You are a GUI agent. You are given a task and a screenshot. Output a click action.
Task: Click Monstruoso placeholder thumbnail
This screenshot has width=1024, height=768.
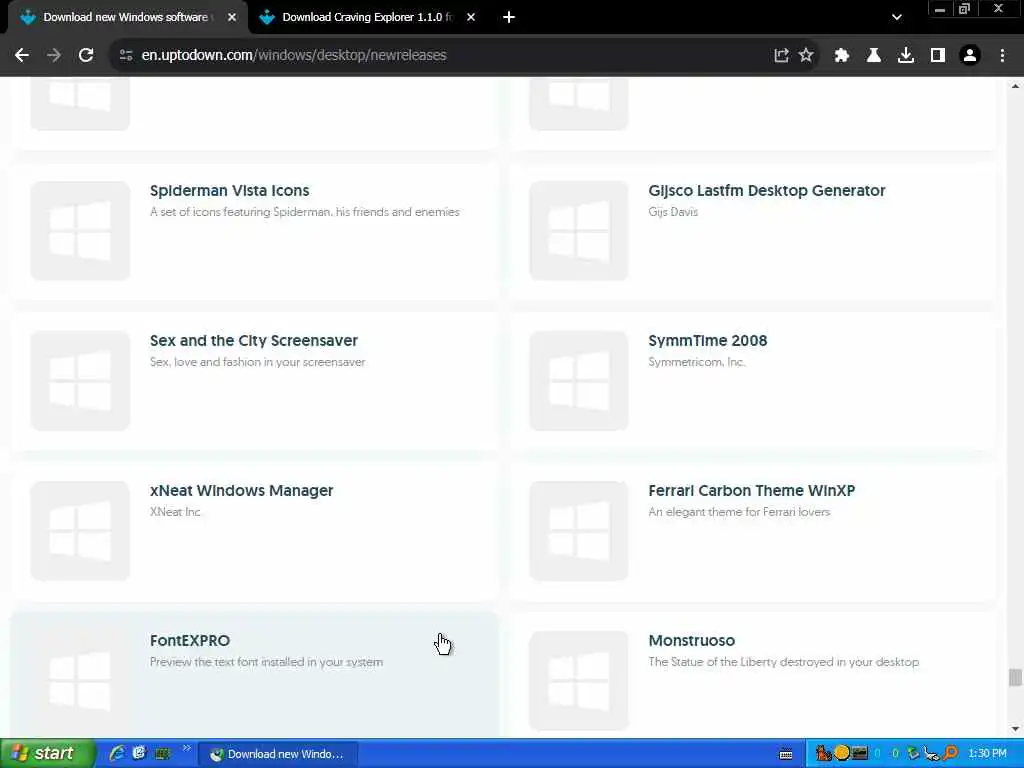(x=579, y=680)
